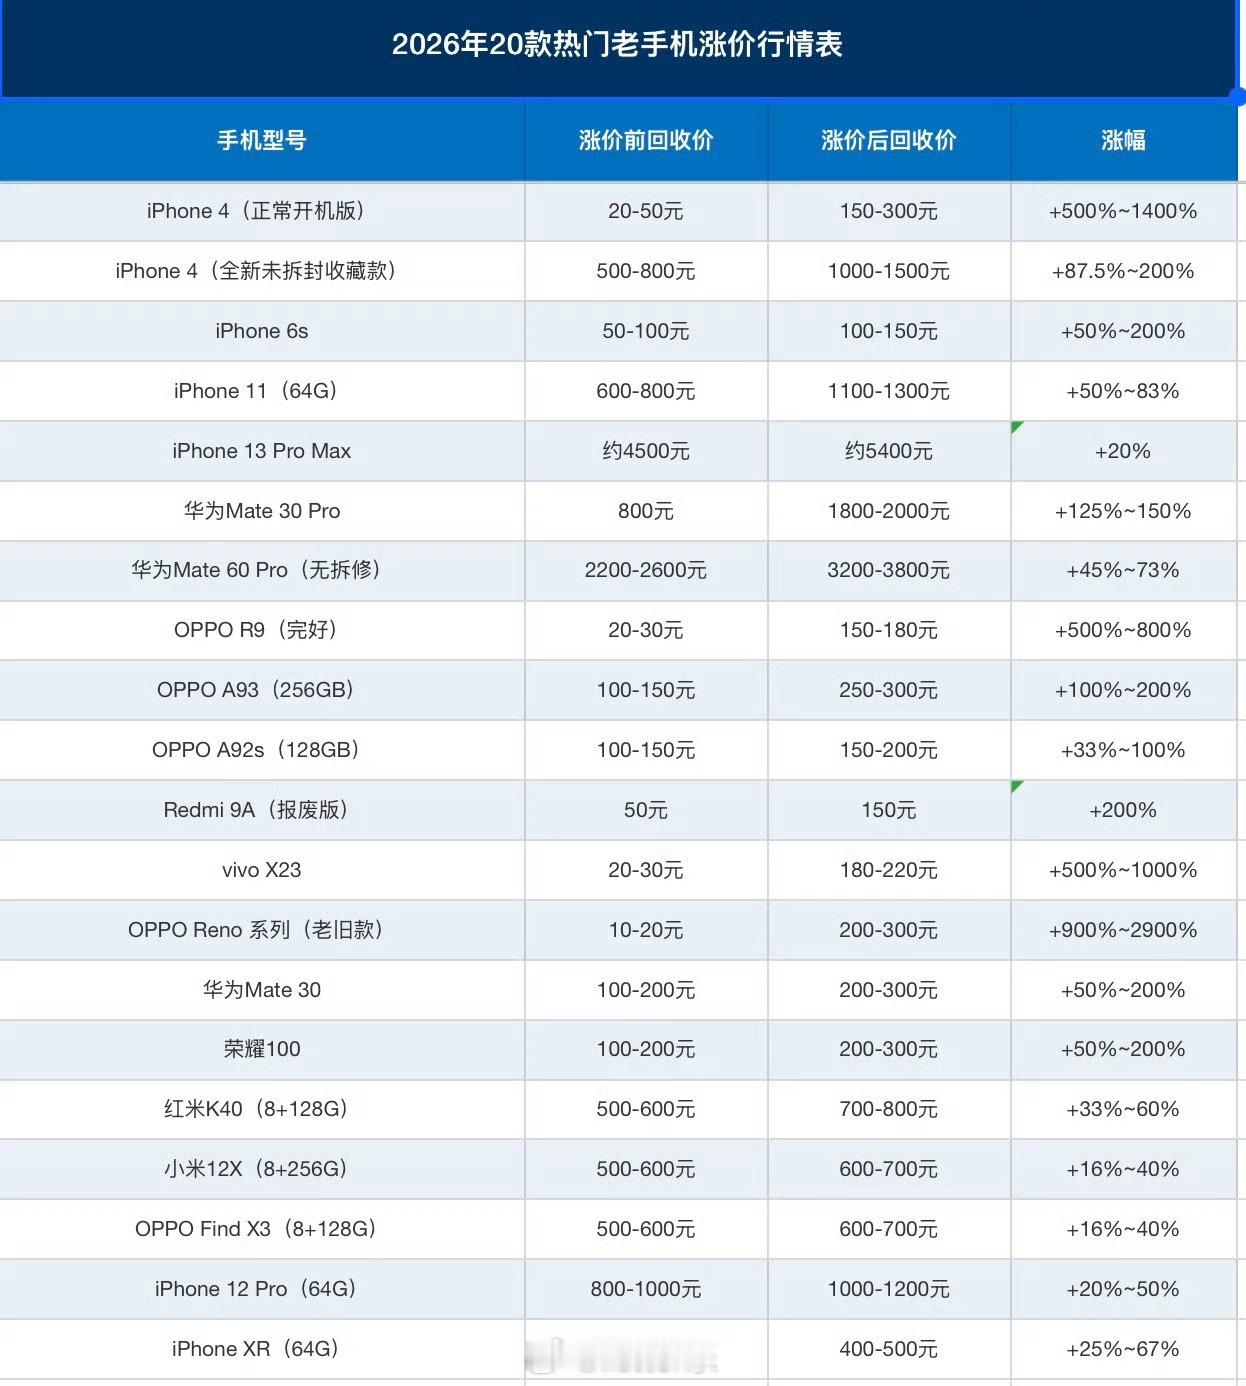The image size is (1246, 1386).
Task: Select the OPPO A92s（128GB）model cell
Action: (x=262, y=750)
